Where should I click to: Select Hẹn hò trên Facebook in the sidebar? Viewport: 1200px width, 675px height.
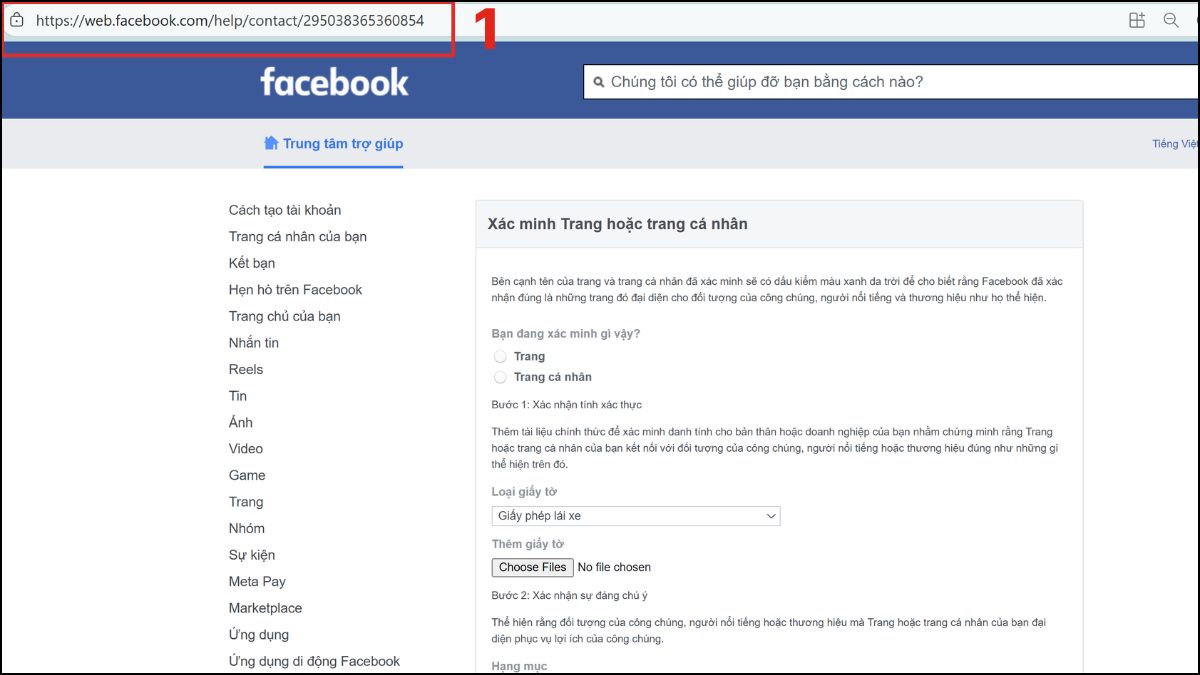point(294,289)
